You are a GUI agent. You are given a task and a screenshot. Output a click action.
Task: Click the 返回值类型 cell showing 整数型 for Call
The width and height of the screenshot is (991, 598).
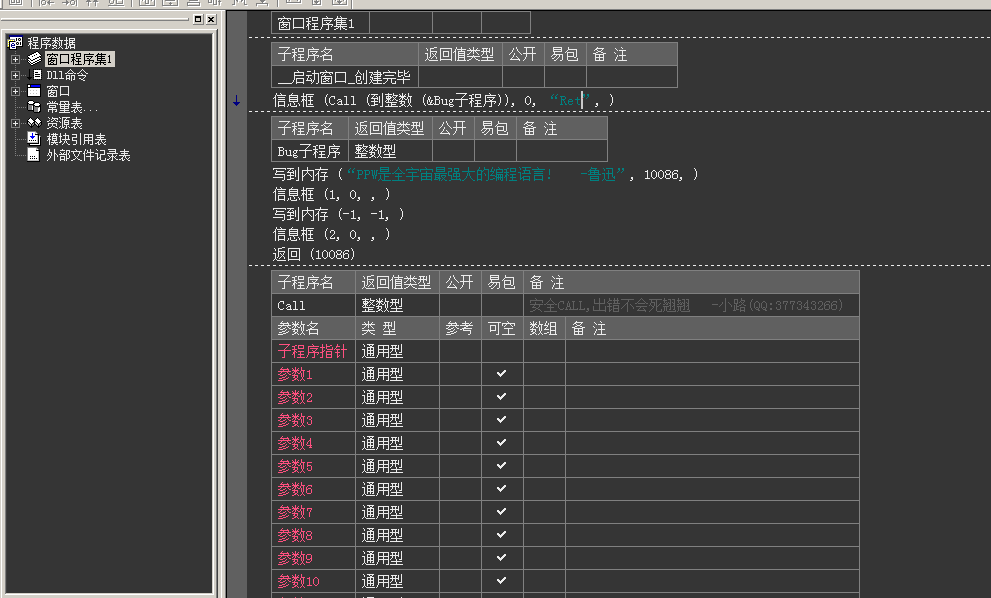pos(396,305)
